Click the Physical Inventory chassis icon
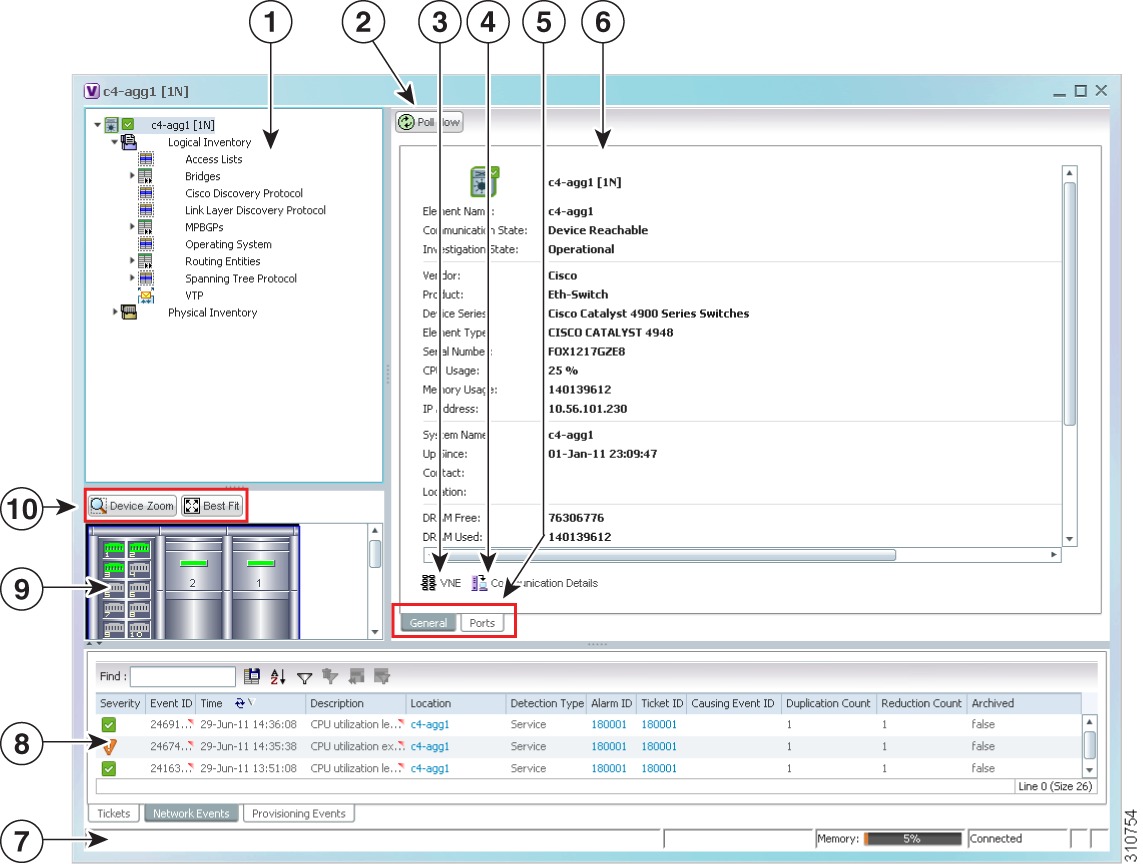This screenshot has height=864, width=1143. pyautogui.click(x=129, y=312)
